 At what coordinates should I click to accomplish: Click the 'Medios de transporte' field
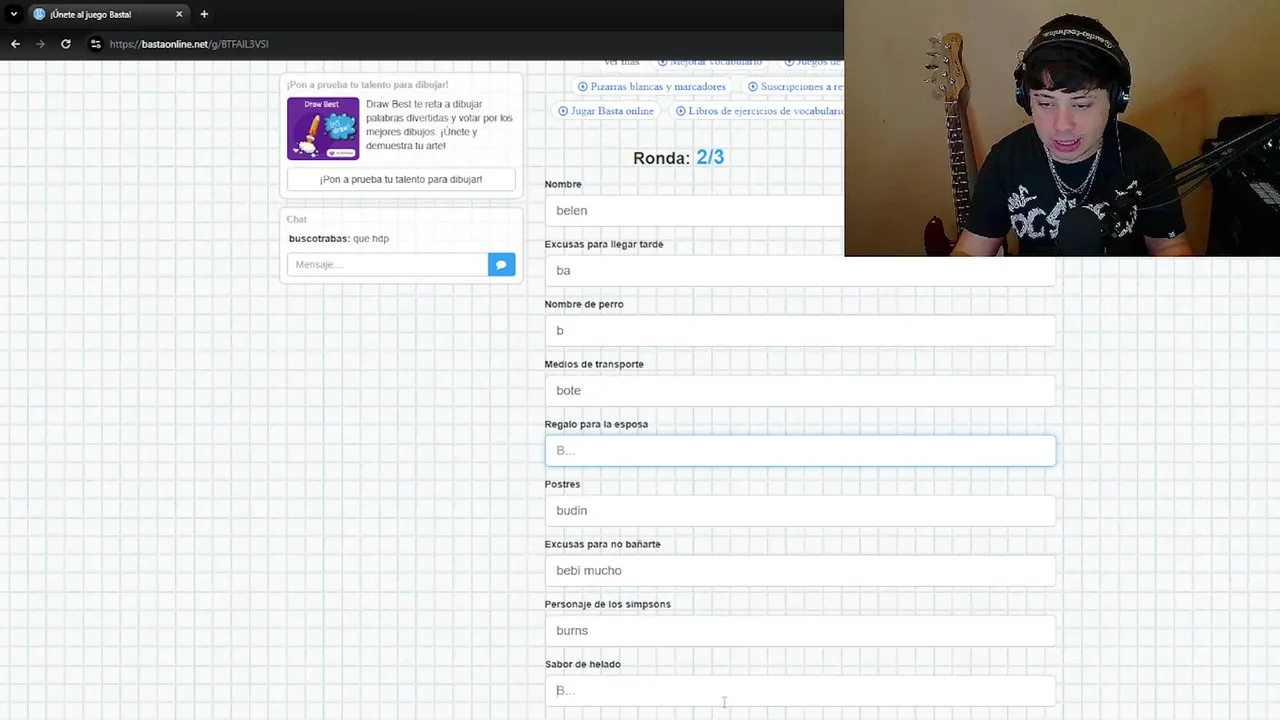(x=800, y=390)
